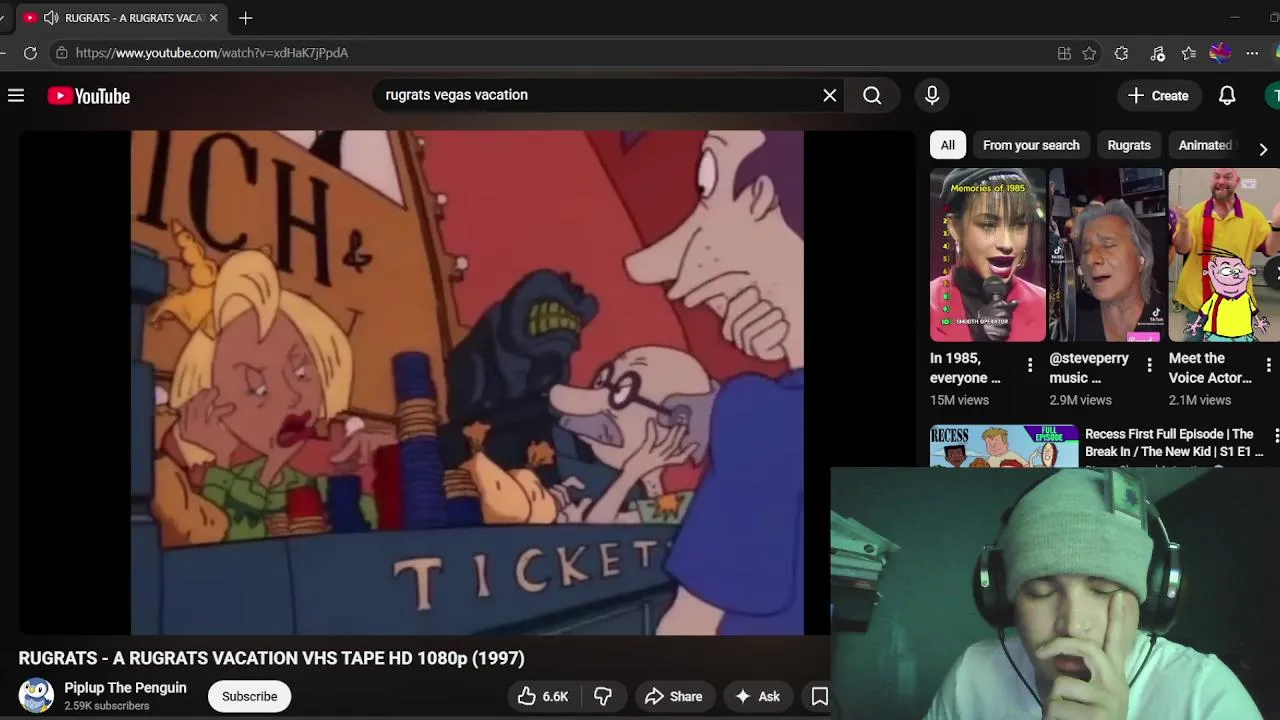Open the browser extensions puzzle icon

click(1122, 53)
